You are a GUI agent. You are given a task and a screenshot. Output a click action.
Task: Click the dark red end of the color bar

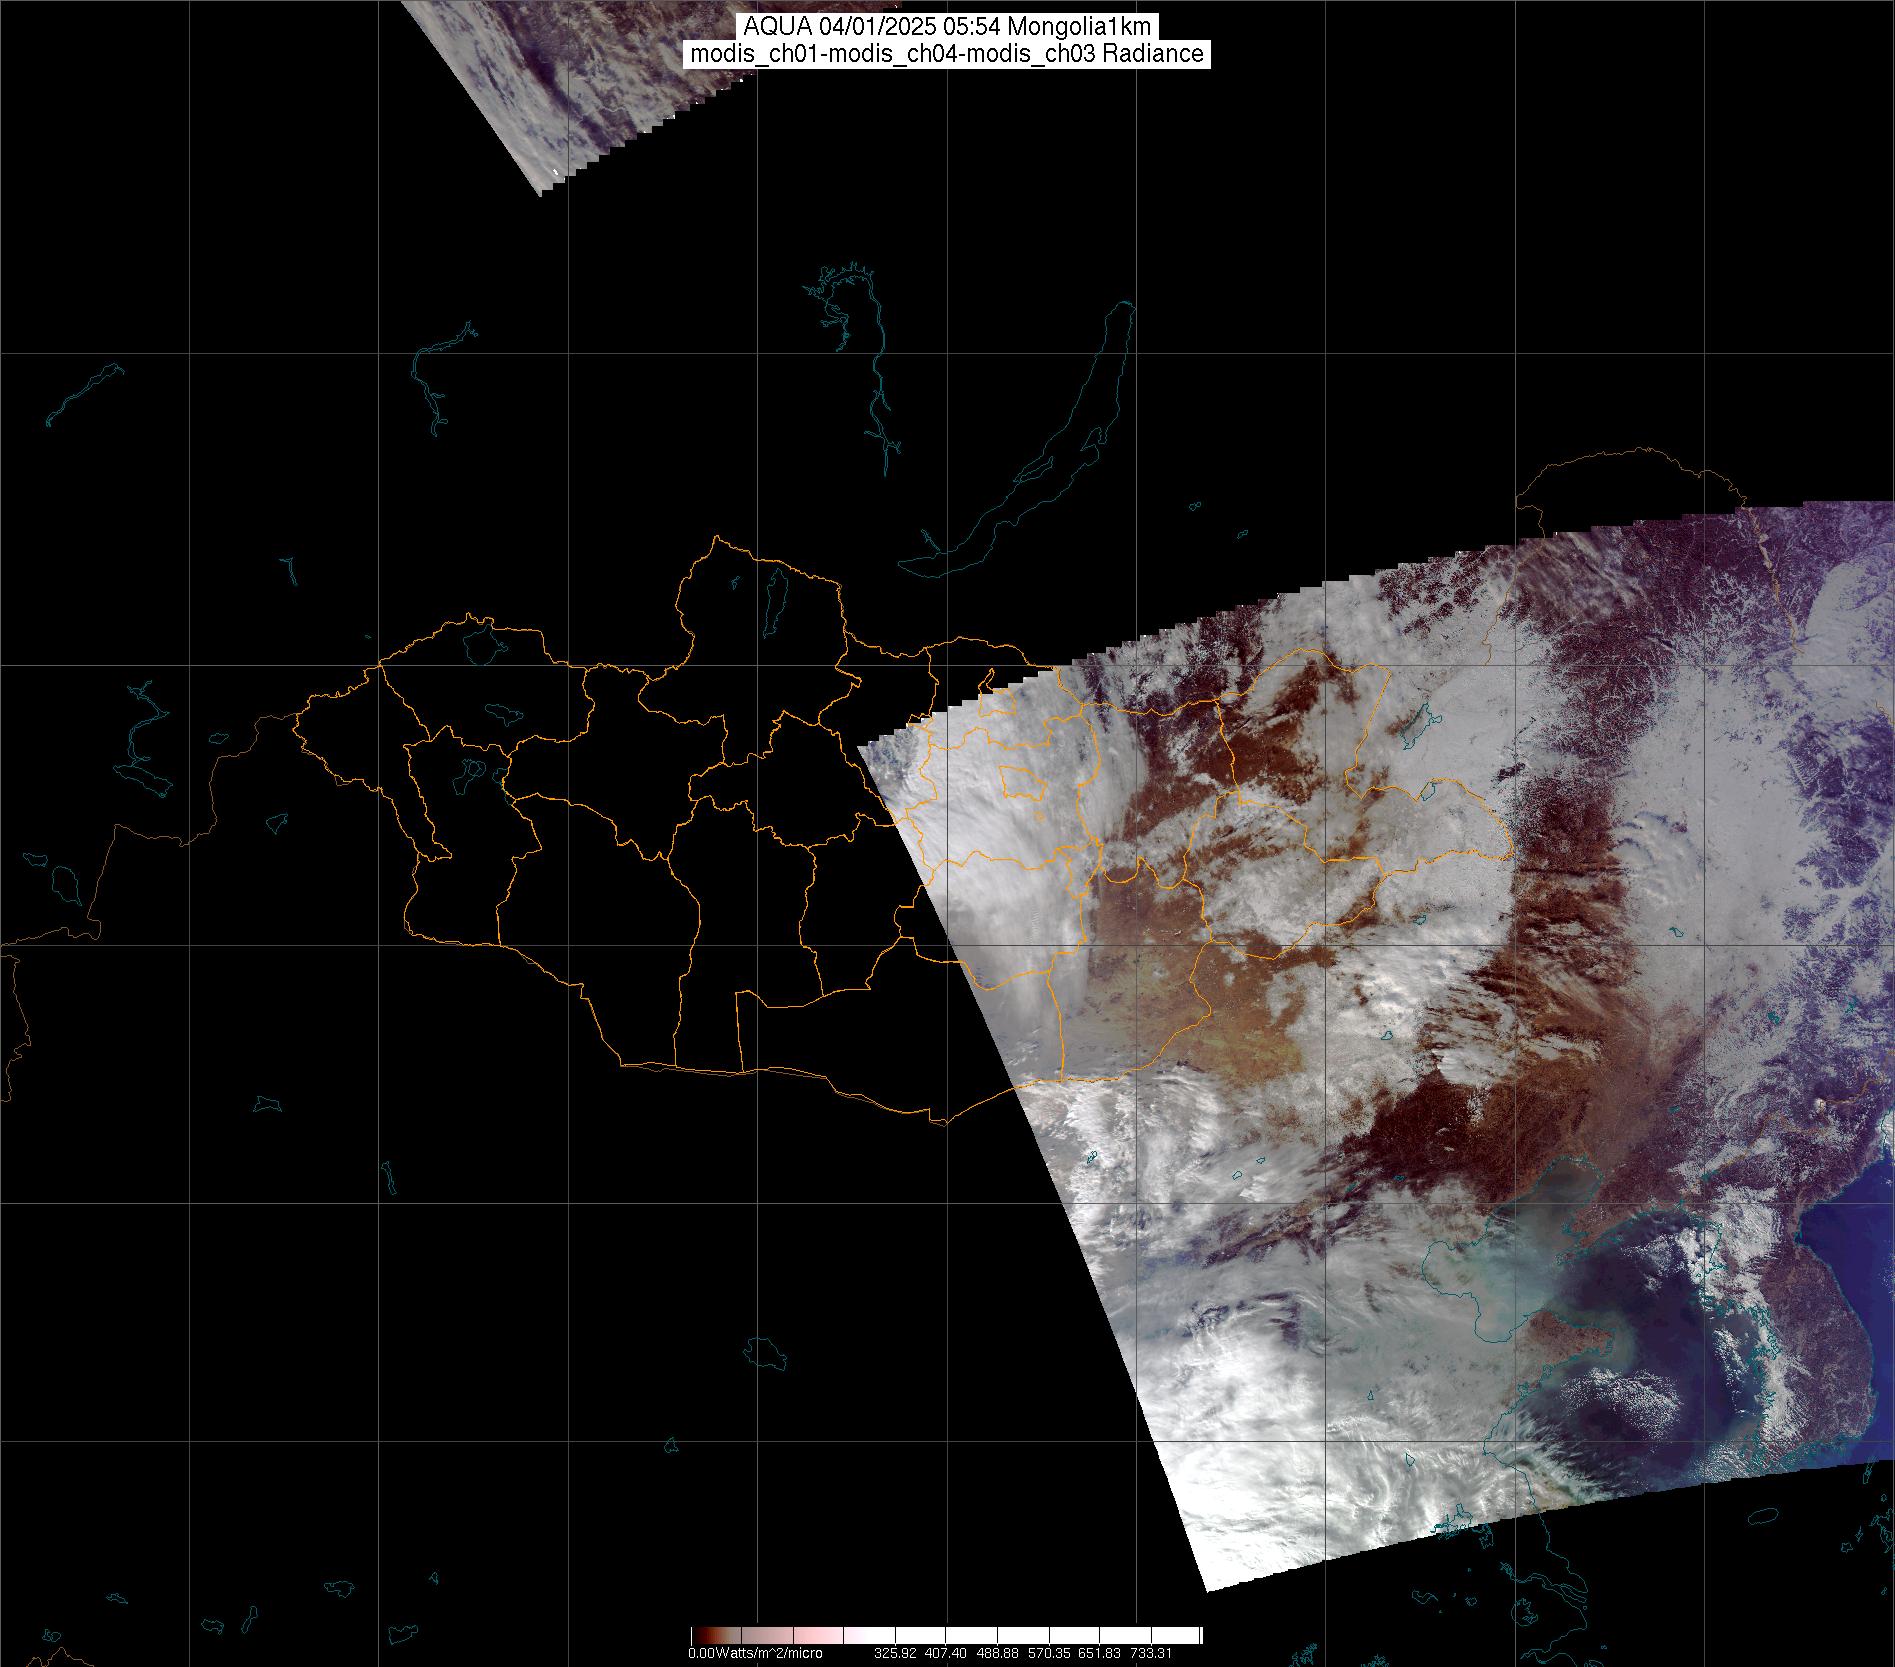(699, 1635)
